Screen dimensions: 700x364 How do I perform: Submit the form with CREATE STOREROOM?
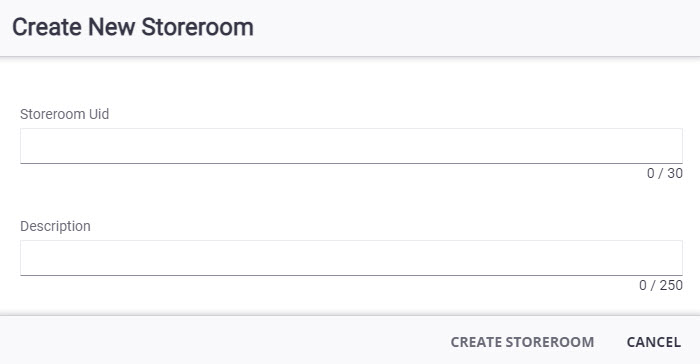tap(522, 342)
